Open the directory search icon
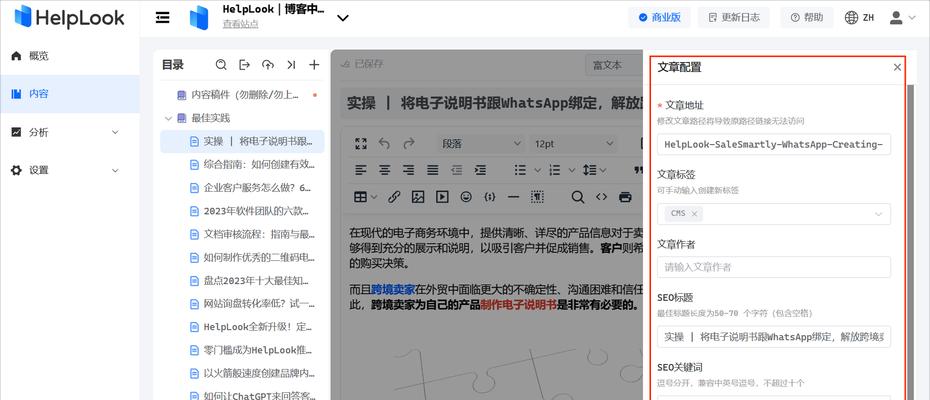The height and width of the screenshot is (400, 930). coord(221,65)
